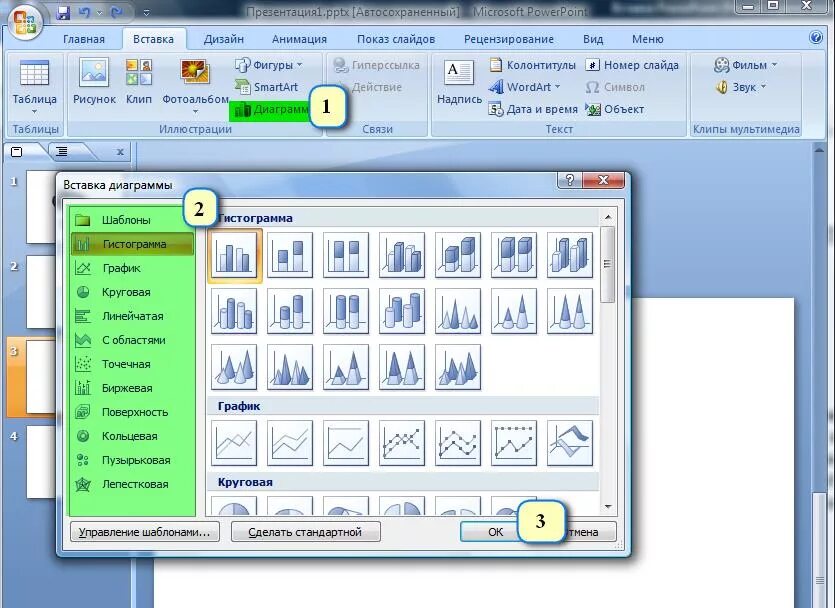
Task: Insert a Таблица (Table)
Action: tap(35, 85)
